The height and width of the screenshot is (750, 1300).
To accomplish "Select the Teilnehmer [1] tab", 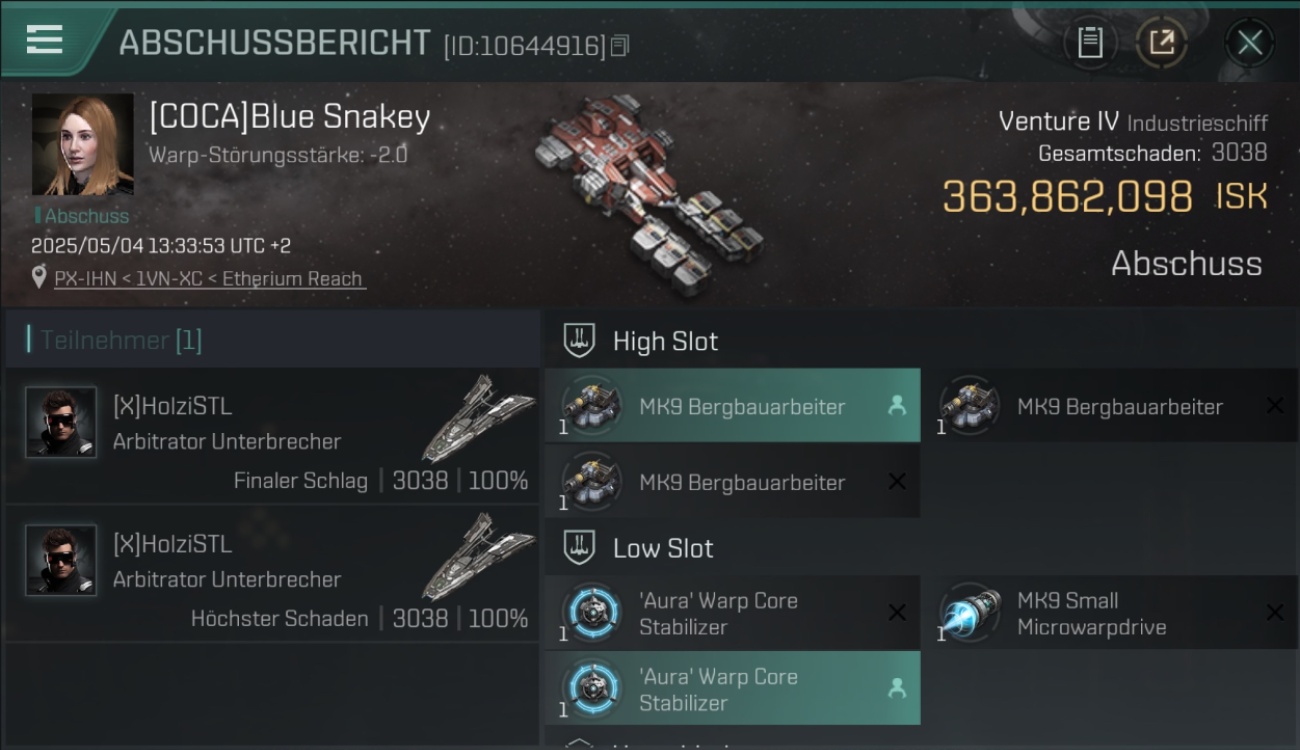I will [x=121, y=340].
